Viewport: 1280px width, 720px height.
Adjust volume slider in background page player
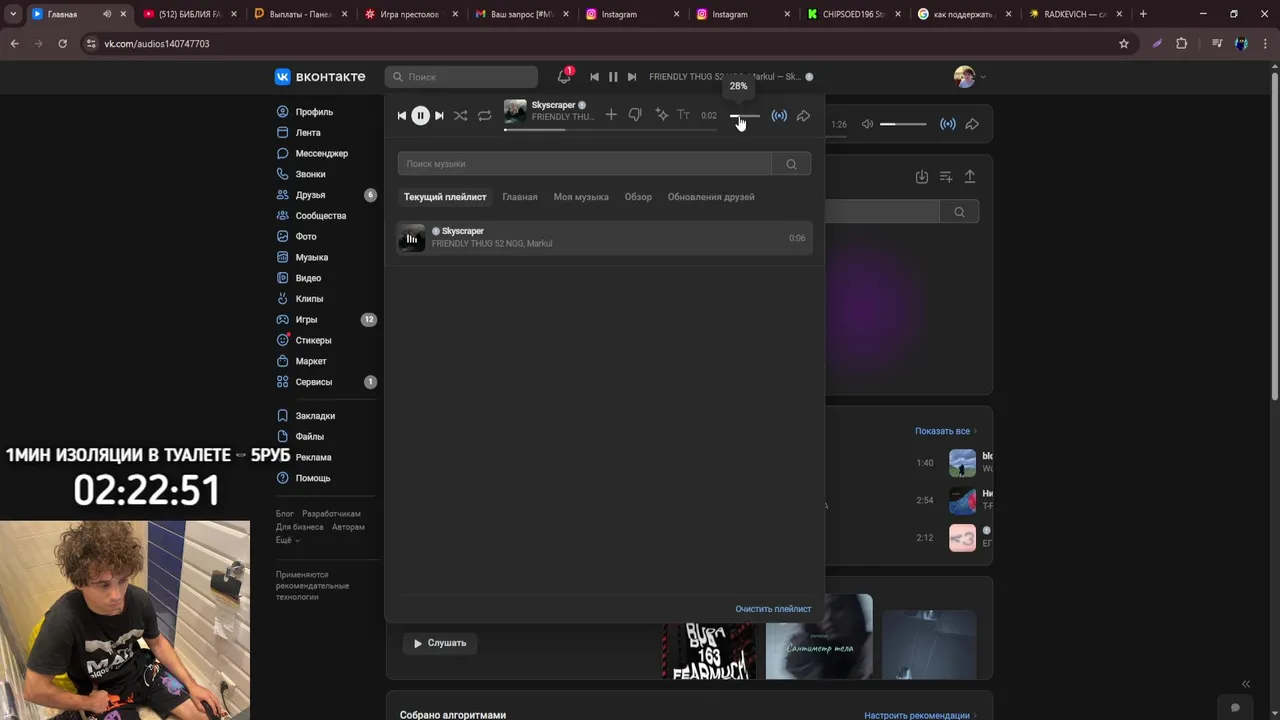click(x=903, y=124)
